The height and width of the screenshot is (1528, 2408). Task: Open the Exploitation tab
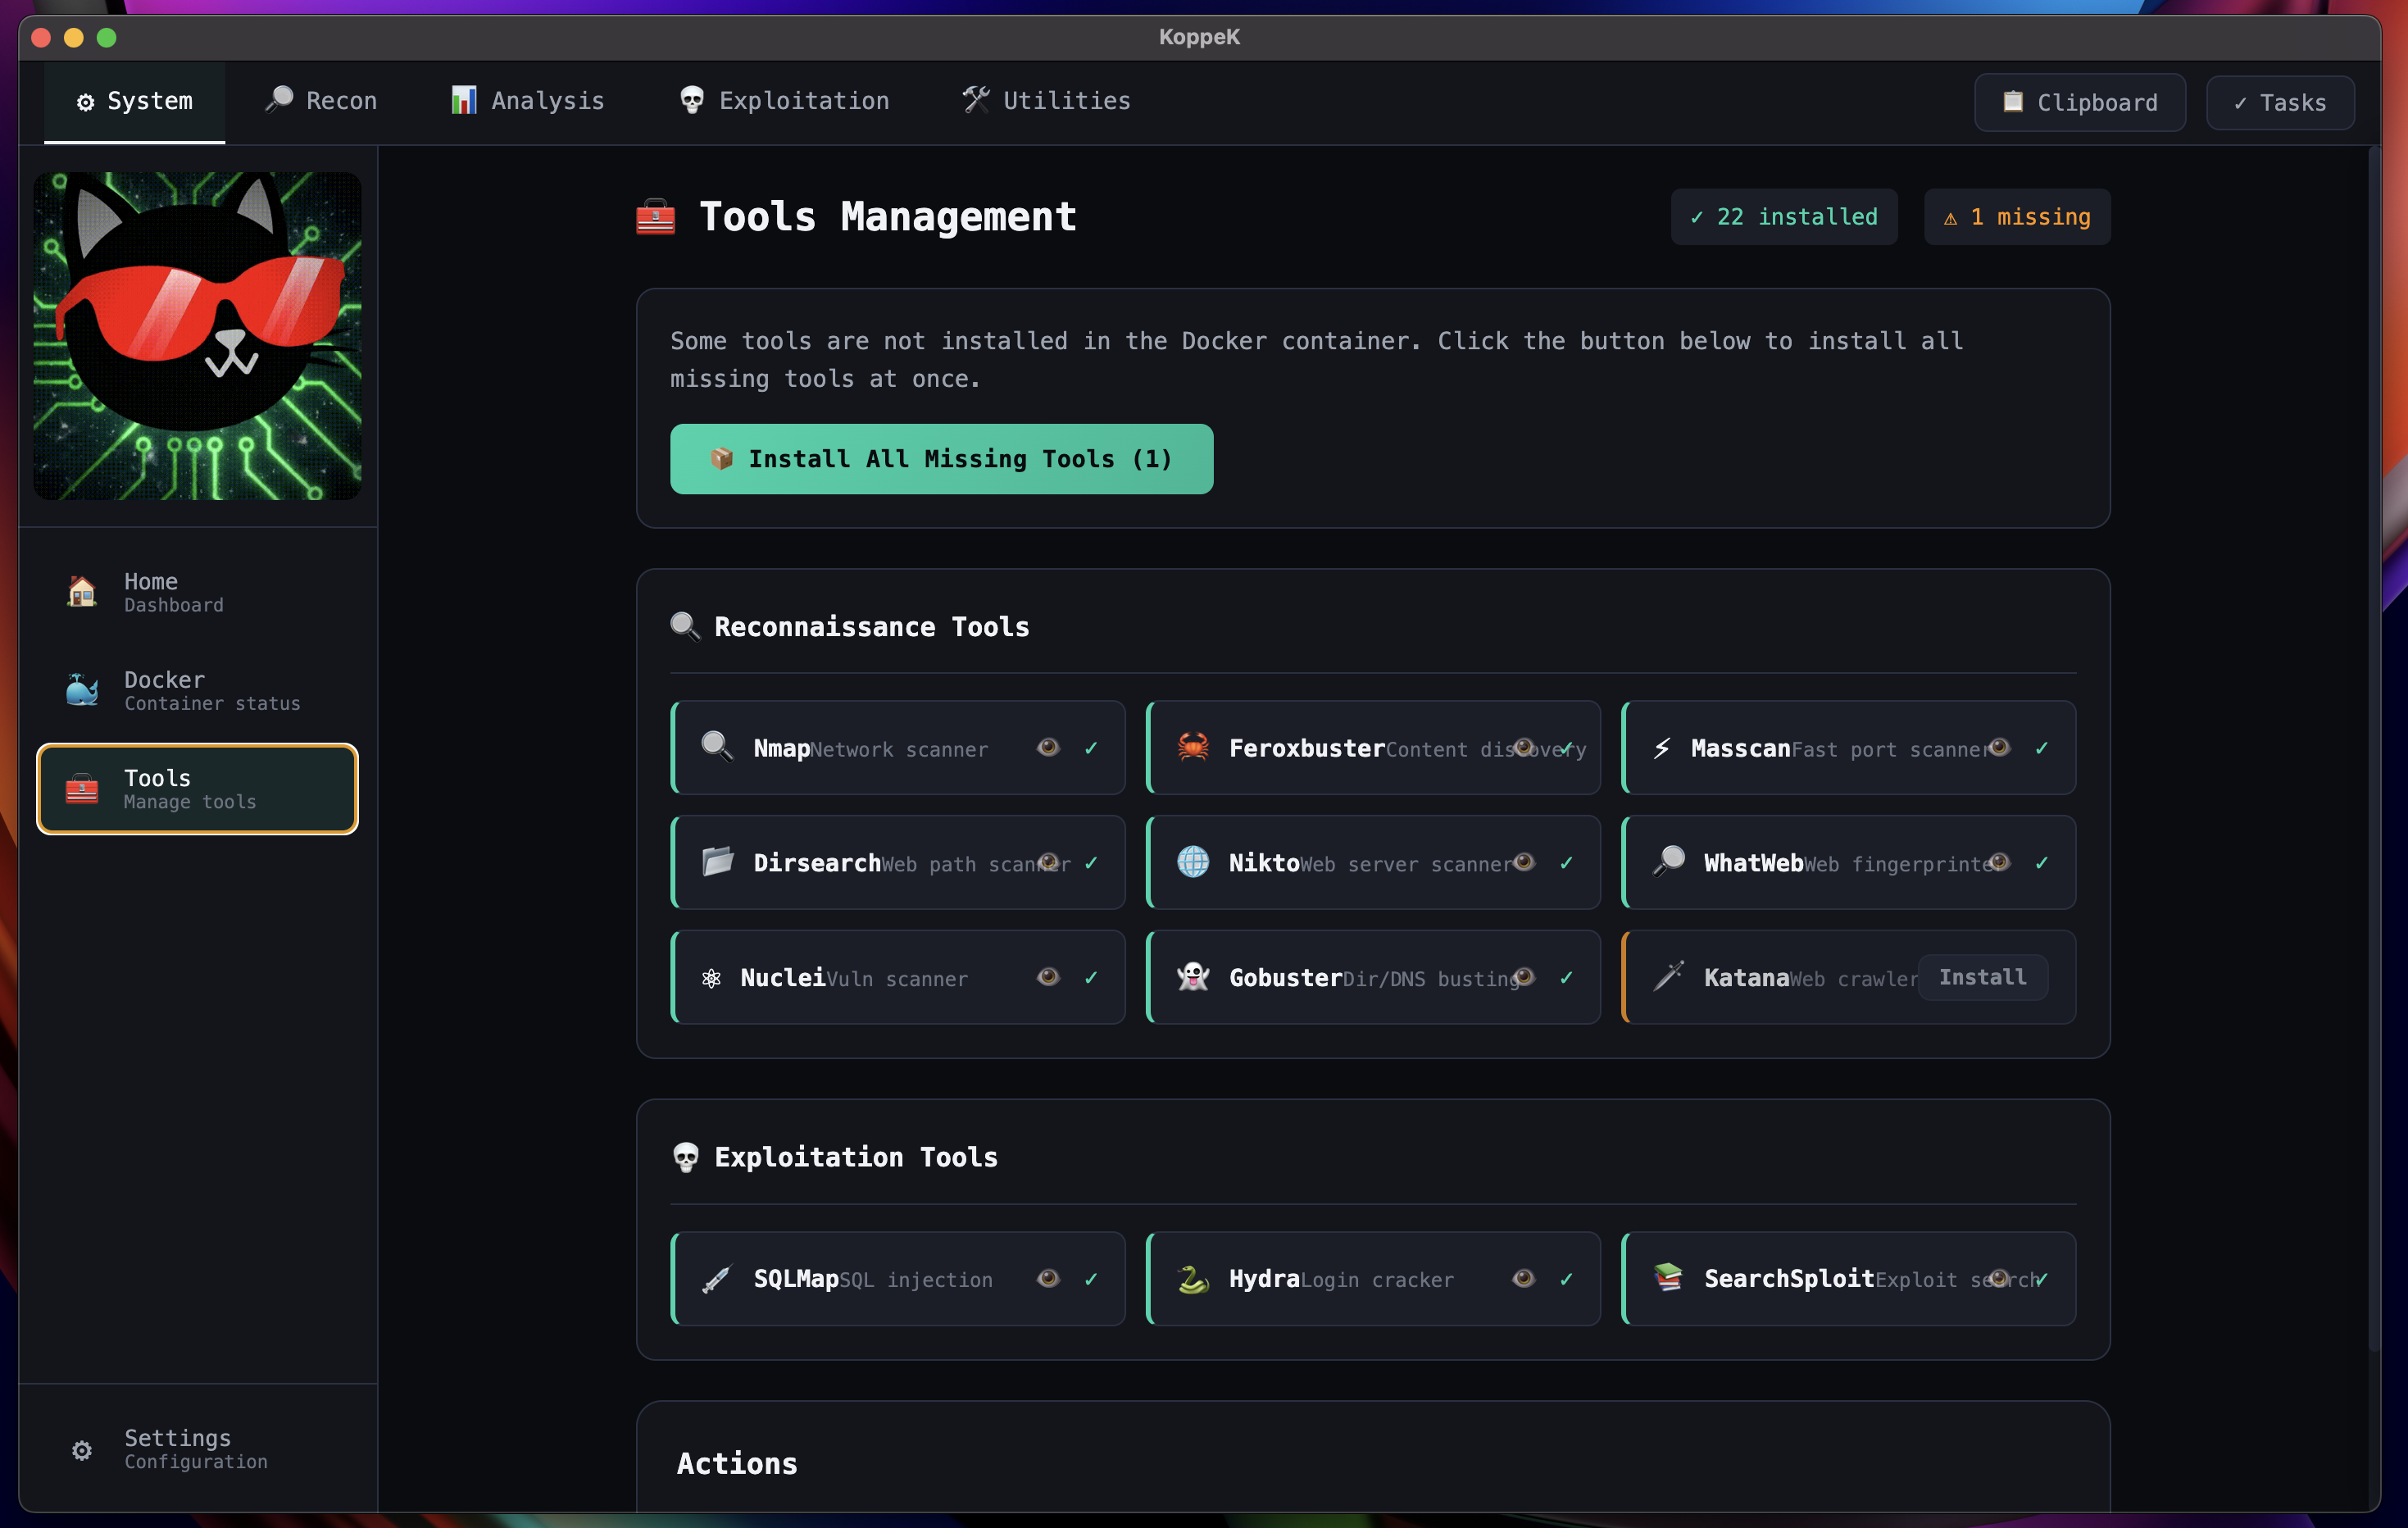[x=784, y=101]
